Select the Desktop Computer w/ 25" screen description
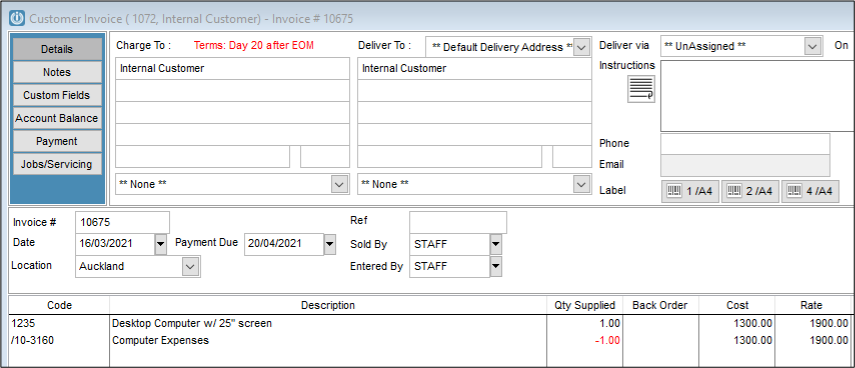 pos(328,323)
